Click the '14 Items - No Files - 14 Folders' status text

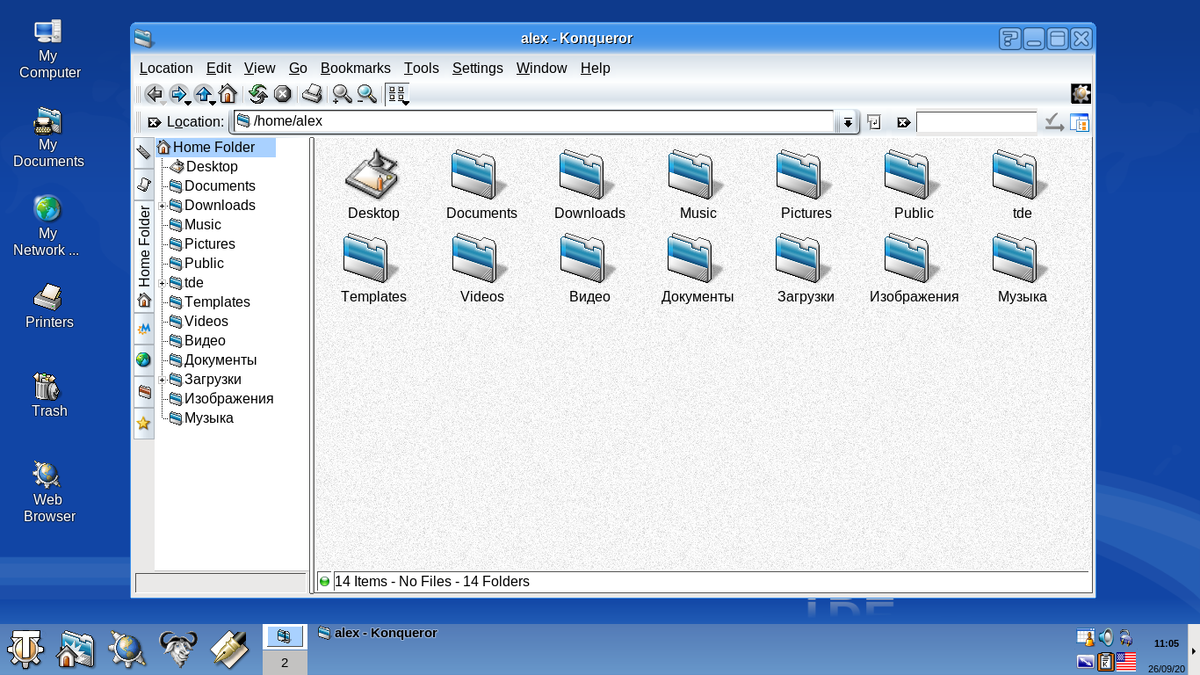point(432,581)
